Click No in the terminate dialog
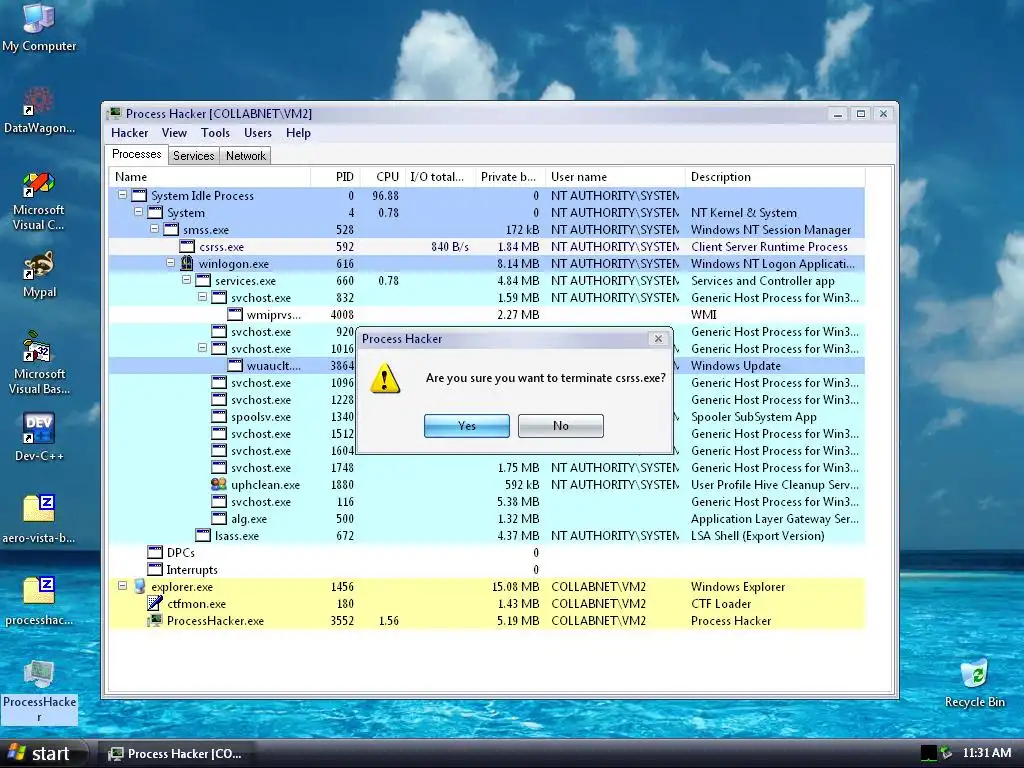The height and width of the screenshot is (768, 1024). [x=560, y=426]
